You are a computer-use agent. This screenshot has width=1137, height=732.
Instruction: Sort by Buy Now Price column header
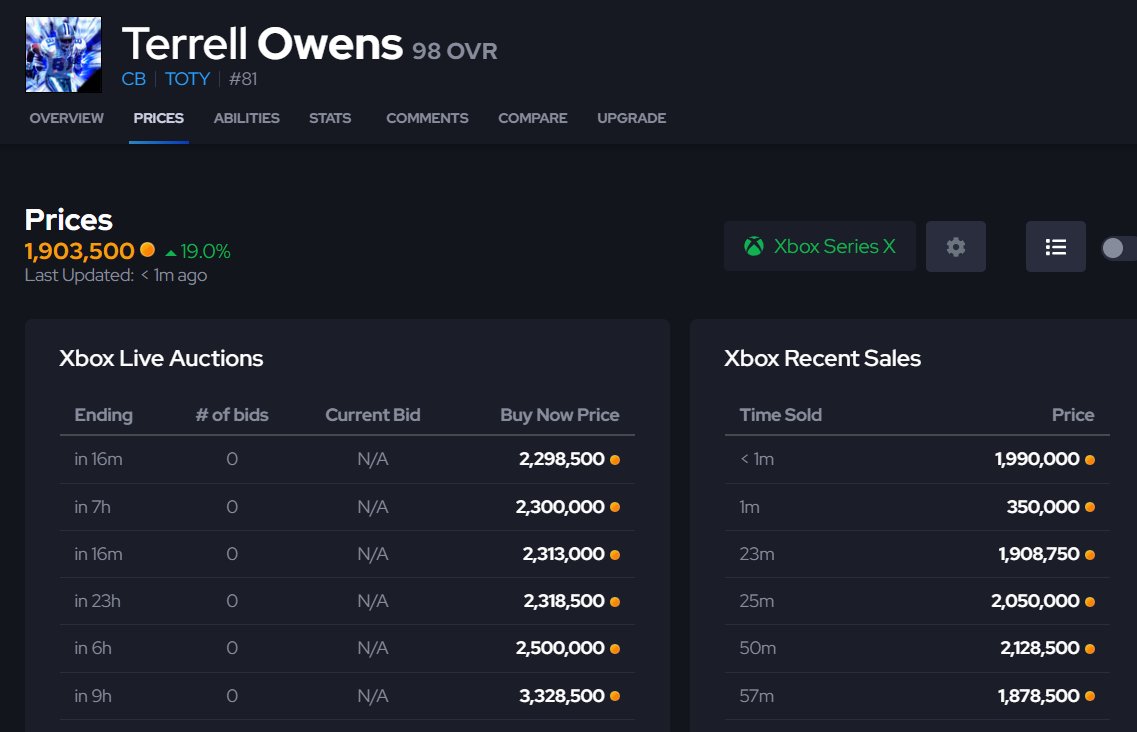[x=560, y=415]
